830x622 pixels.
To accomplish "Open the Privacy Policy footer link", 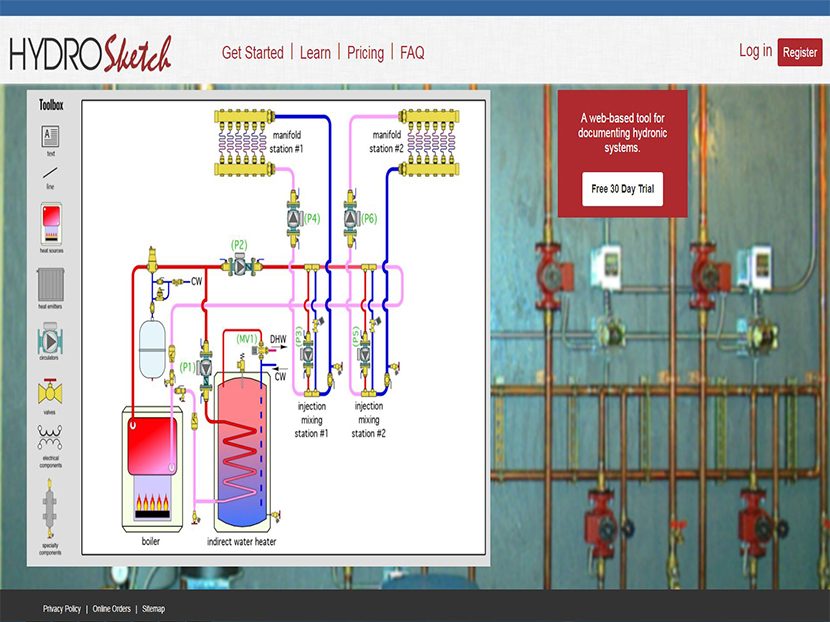I will pyautogui.click(x=62, y=608).
